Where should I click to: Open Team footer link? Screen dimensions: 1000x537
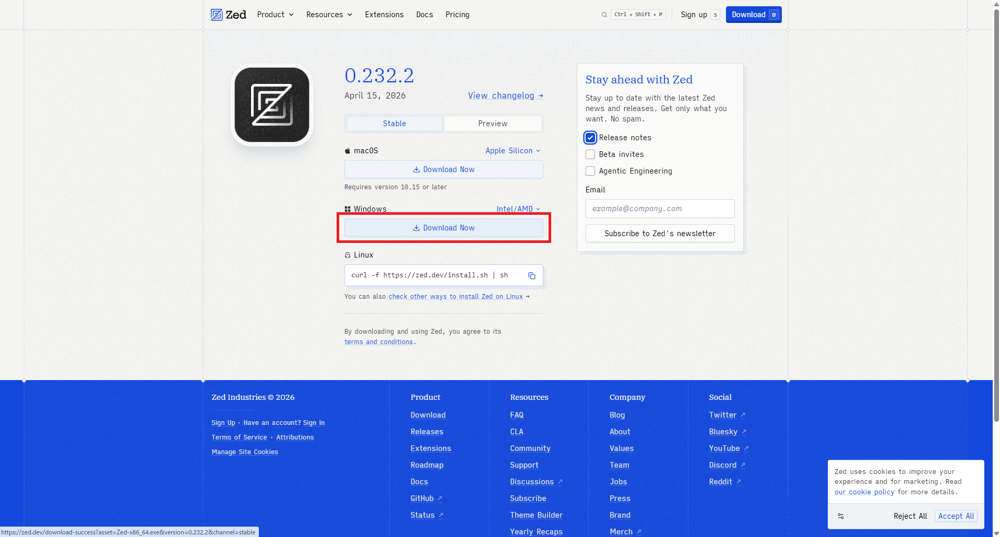tap(619, 465)
